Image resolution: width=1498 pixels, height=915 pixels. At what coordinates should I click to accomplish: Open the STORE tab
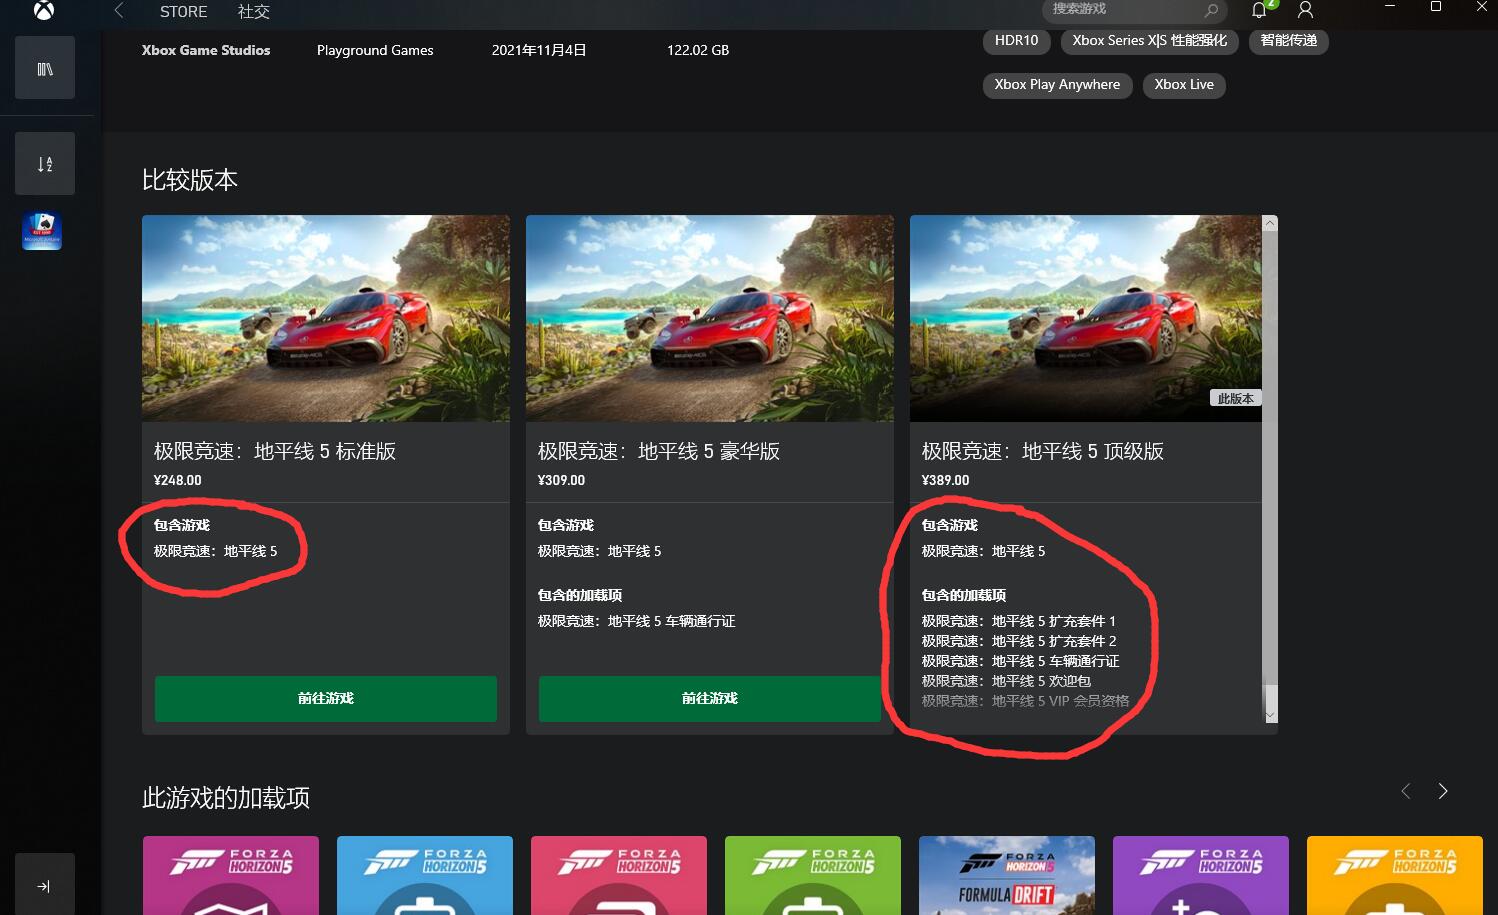coord(183,11)
